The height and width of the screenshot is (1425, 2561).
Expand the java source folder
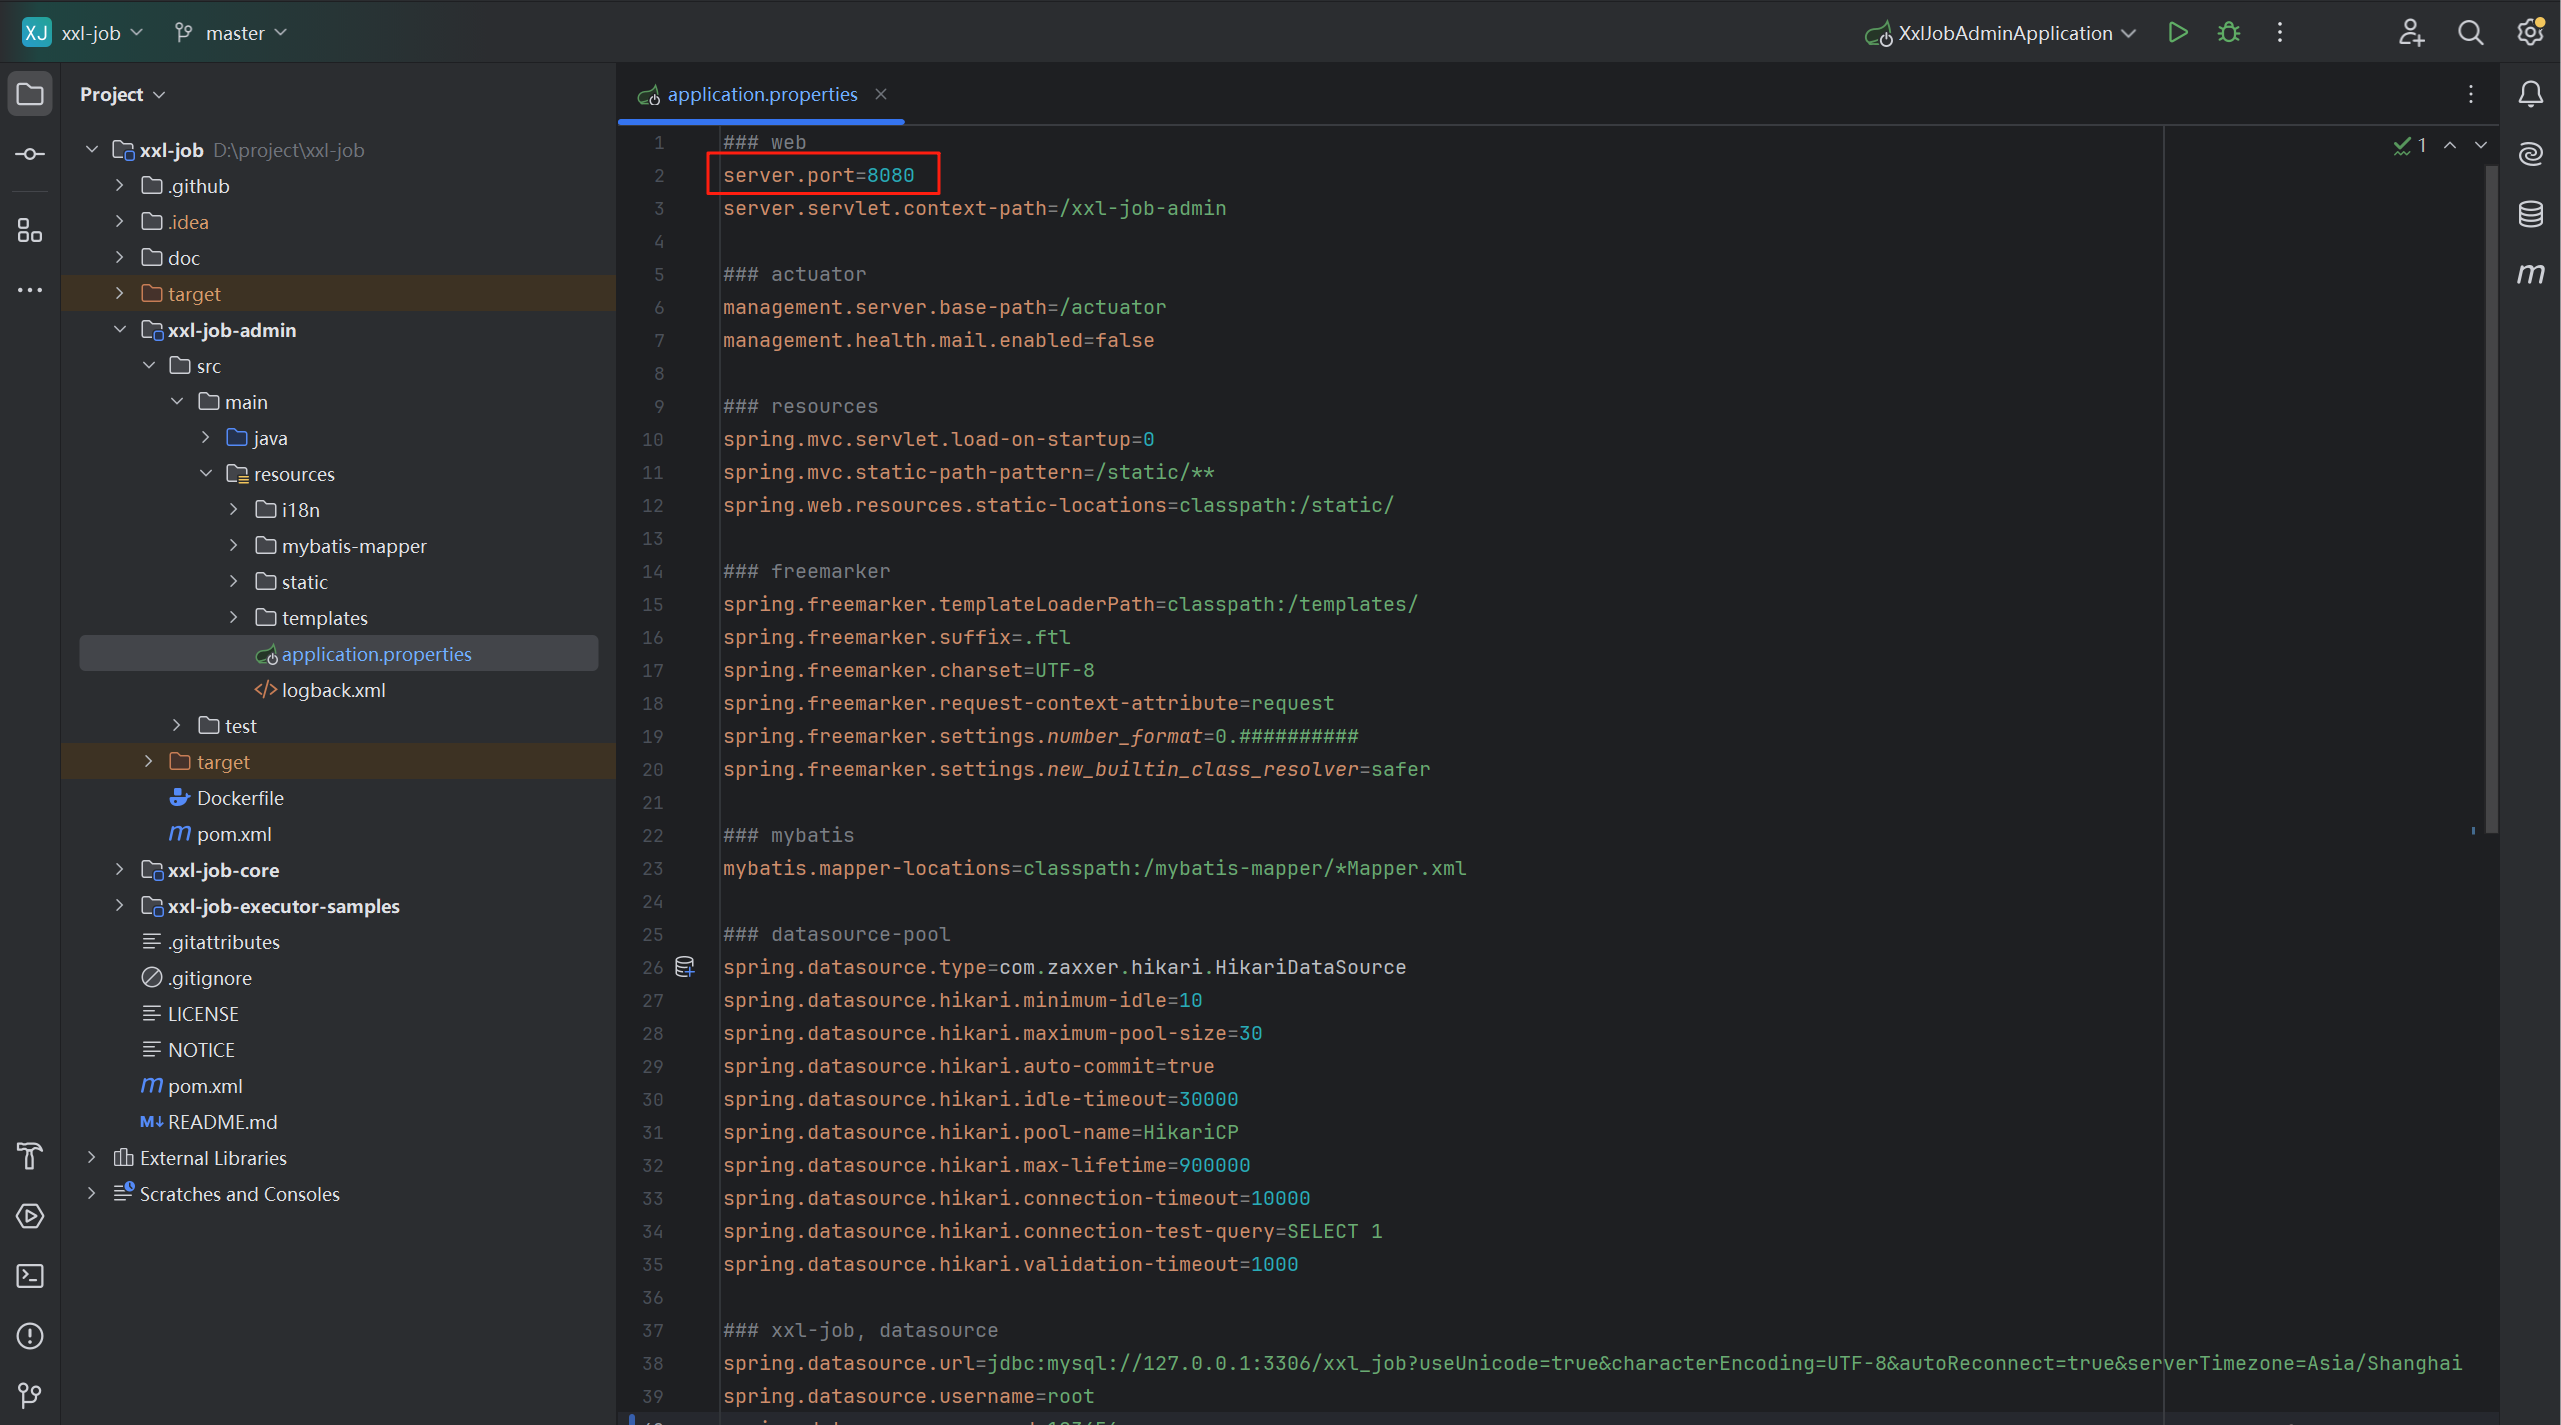click(206, 438)
